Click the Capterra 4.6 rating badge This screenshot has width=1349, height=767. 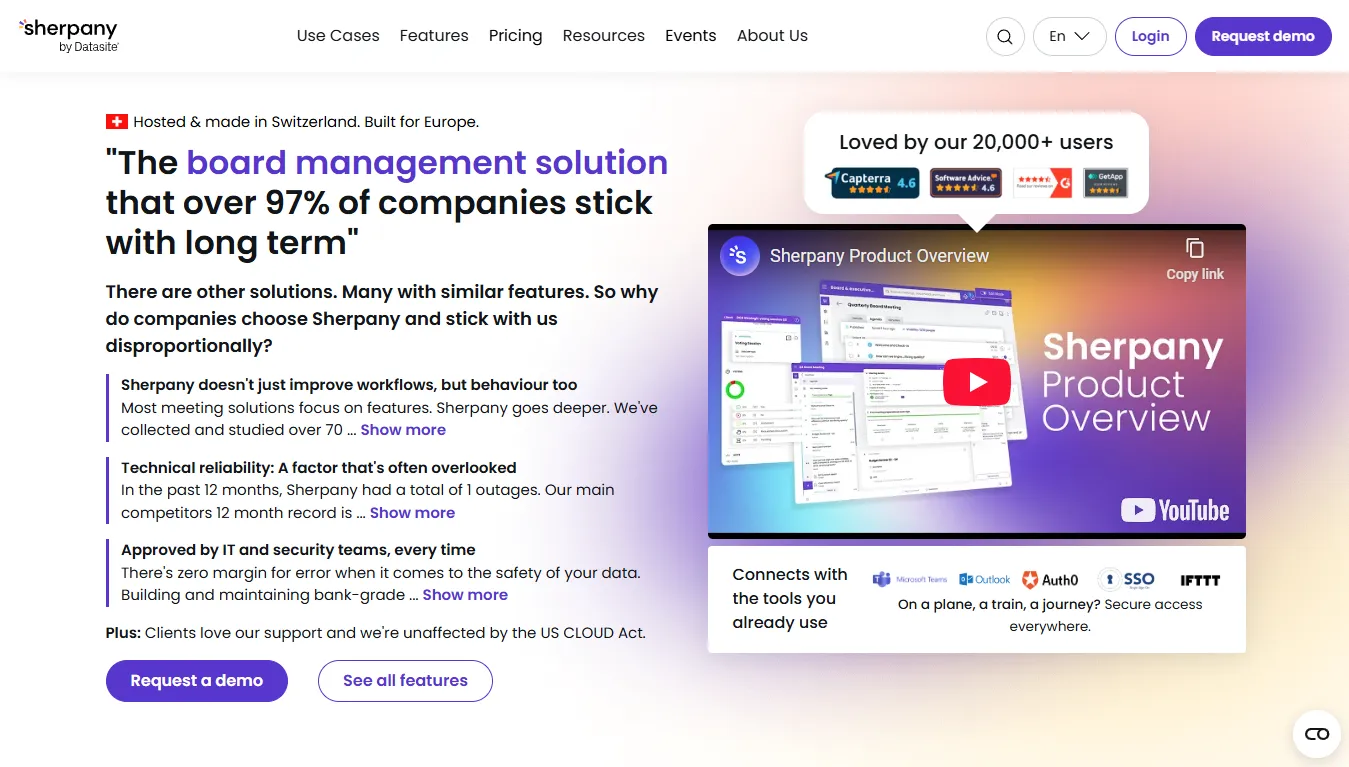(x=872, y=182)
